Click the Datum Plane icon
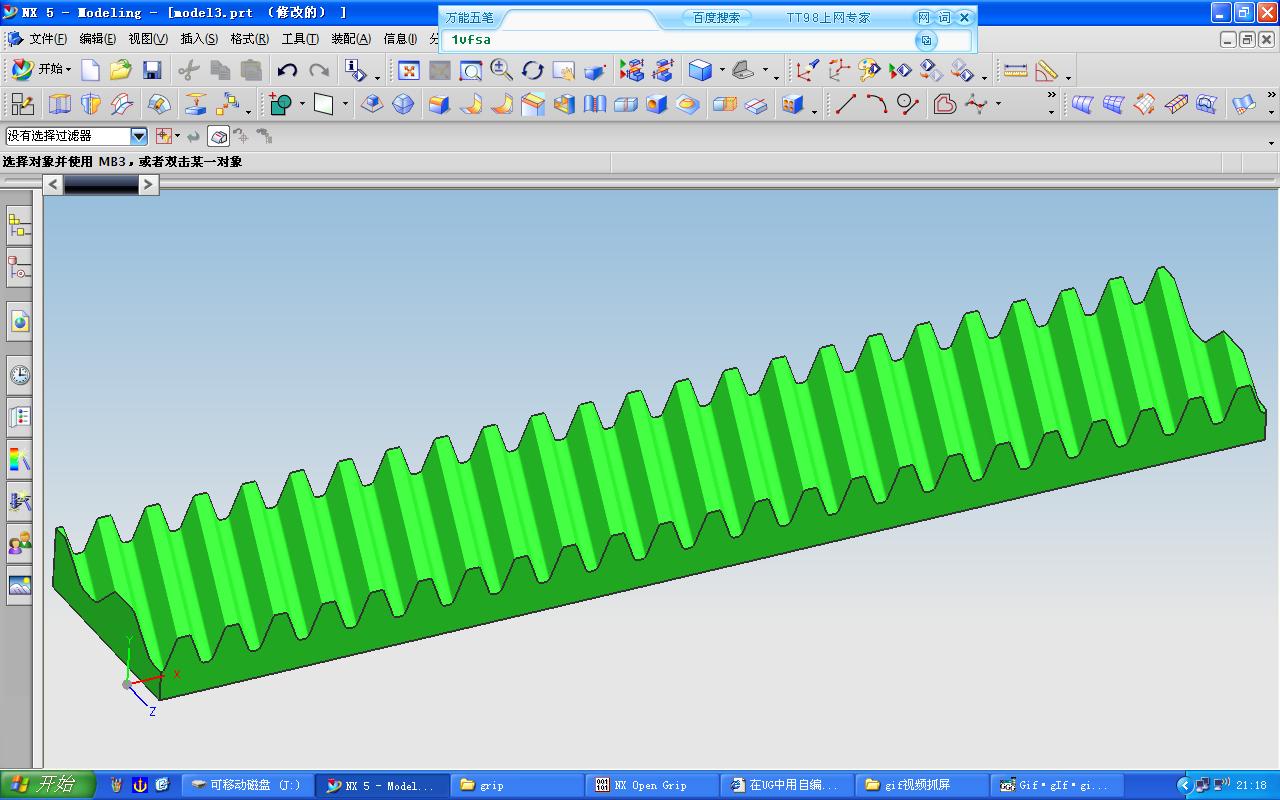Image resolution: width=1280 pixels, height=800 pixels. pyautogui.click(x=324, y=104)
